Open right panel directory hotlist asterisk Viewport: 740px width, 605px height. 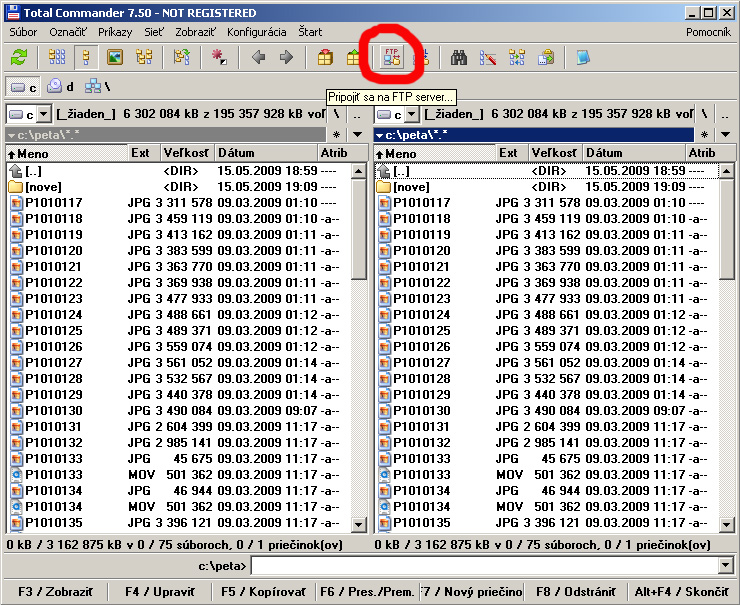point(705,135)
